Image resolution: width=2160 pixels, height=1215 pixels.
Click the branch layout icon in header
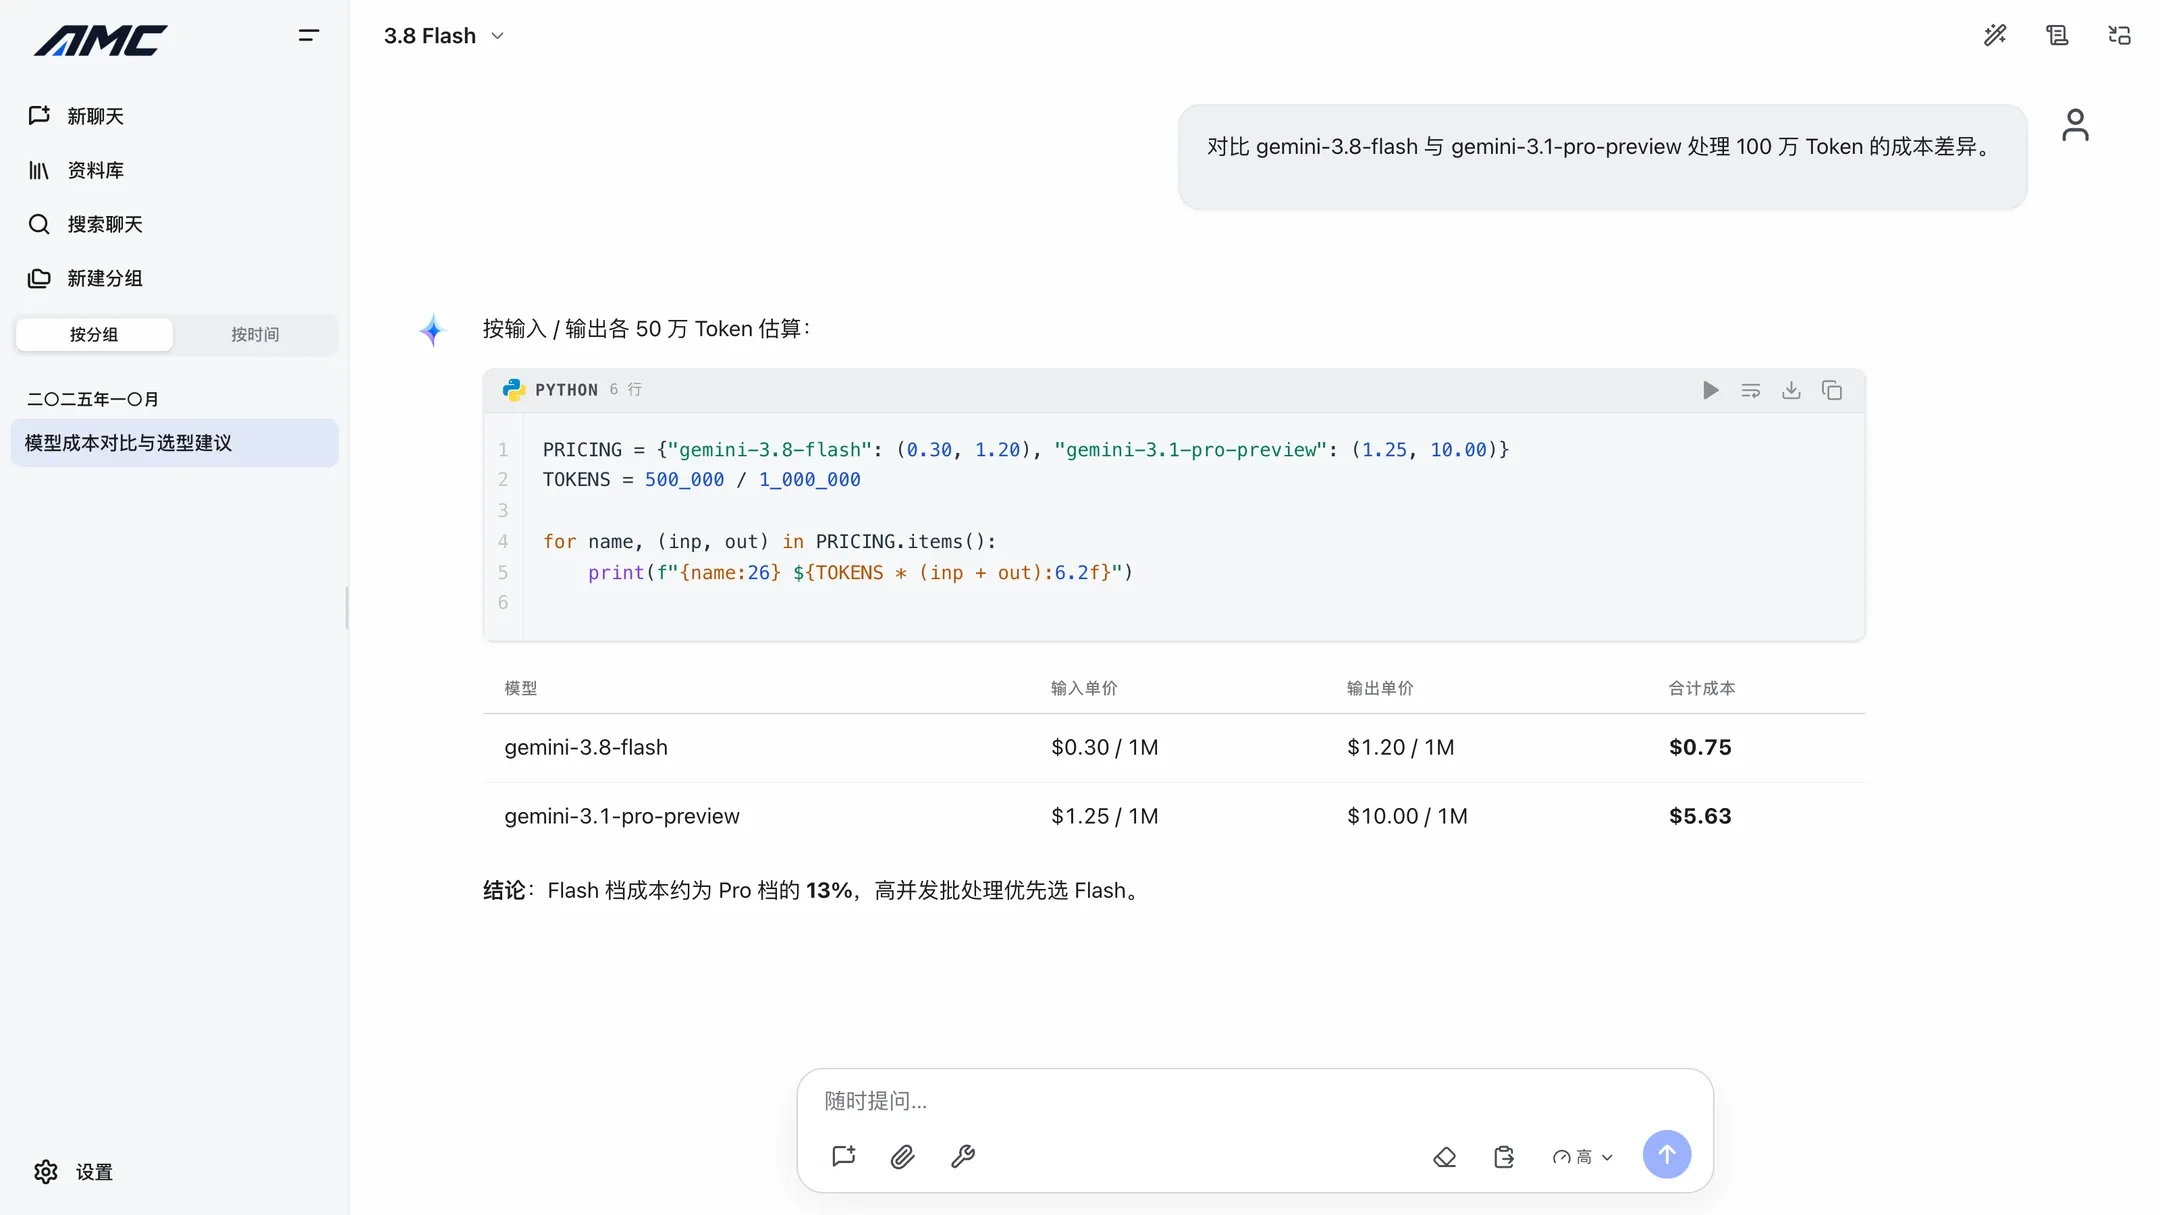coord(2119,35)
